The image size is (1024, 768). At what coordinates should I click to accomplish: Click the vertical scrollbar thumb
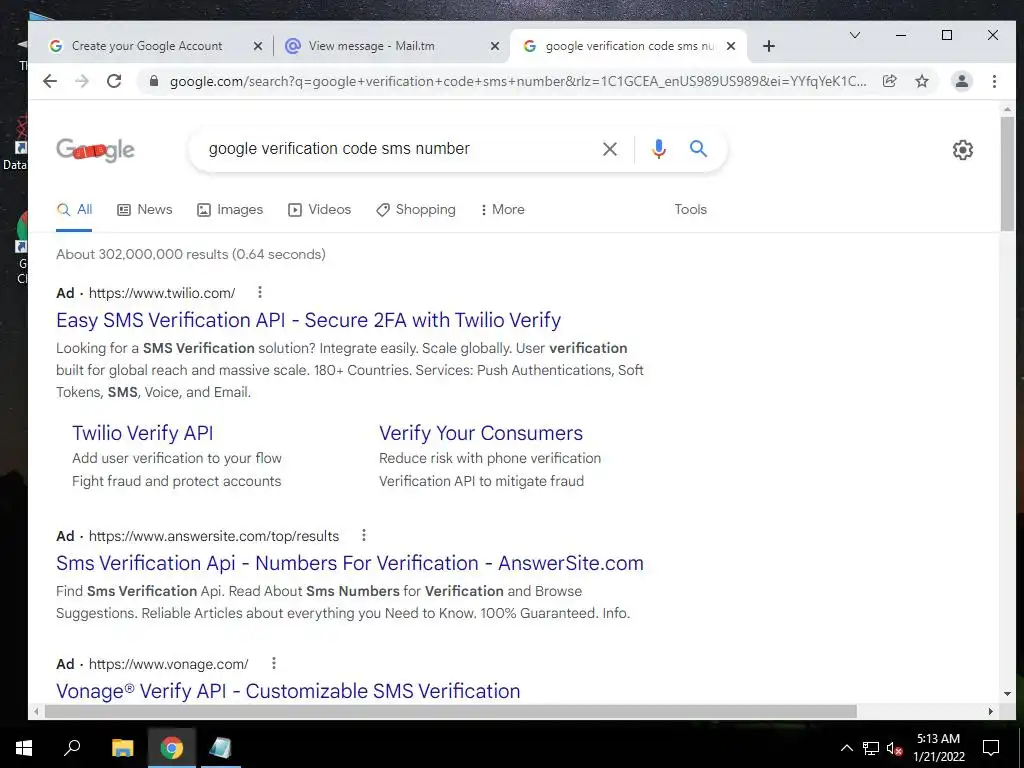tap(1006, 174)
